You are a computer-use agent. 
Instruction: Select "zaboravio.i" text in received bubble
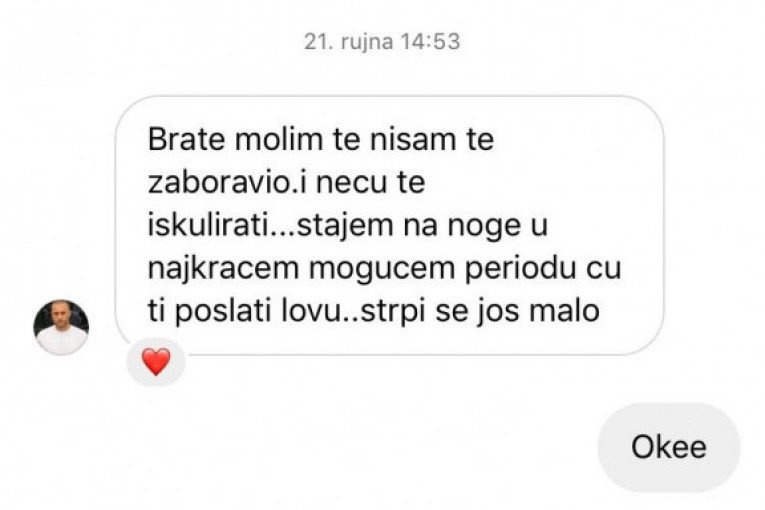[228, 183]
